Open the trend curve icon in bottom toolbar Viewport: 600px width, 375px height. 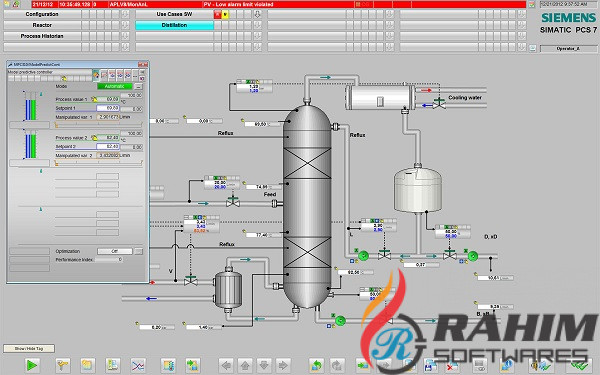pos(138,365)
